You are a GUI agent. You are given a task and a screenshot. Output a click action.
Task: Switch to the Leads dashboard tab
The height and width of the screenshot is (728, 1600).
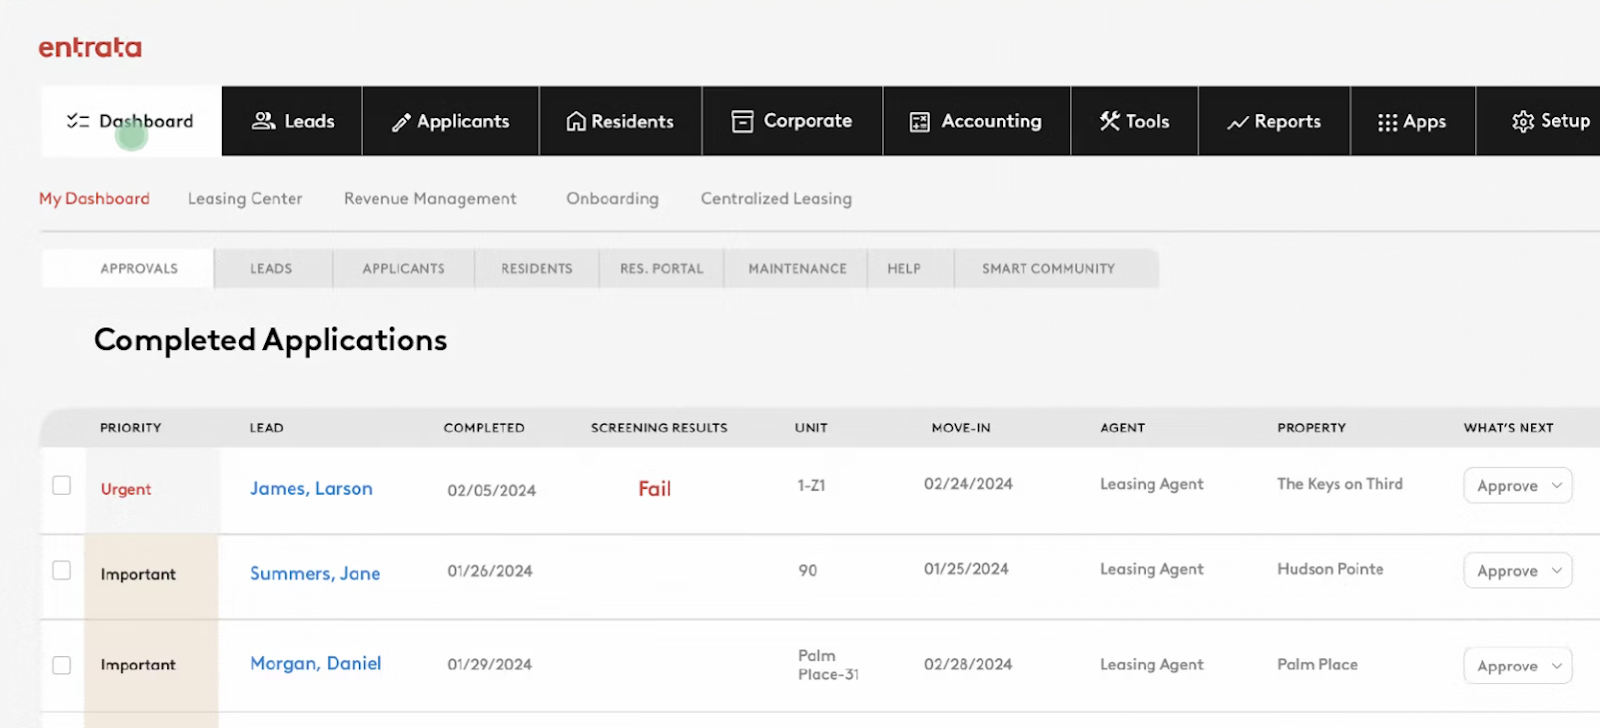[273, 268]
